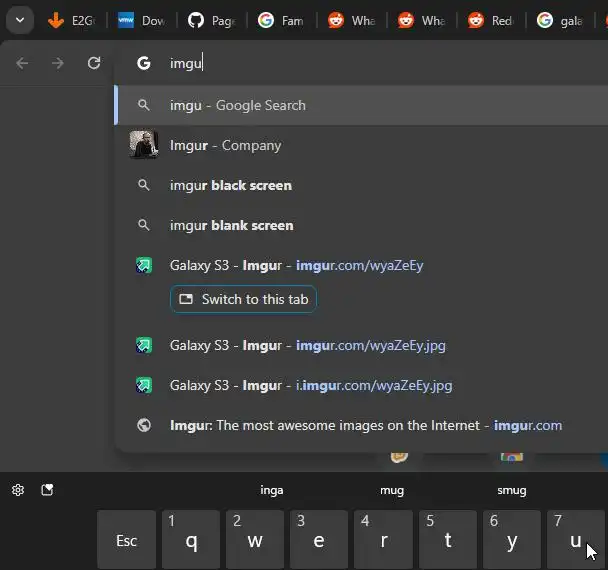608x570 pixels.
Task: Click search icon beside 'imgu - Google Search'
Action: (x=144, y=105)
